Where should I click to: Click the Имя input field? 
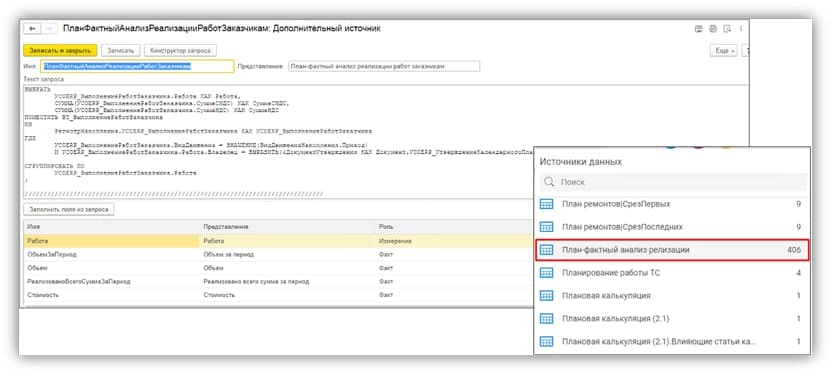137,66
